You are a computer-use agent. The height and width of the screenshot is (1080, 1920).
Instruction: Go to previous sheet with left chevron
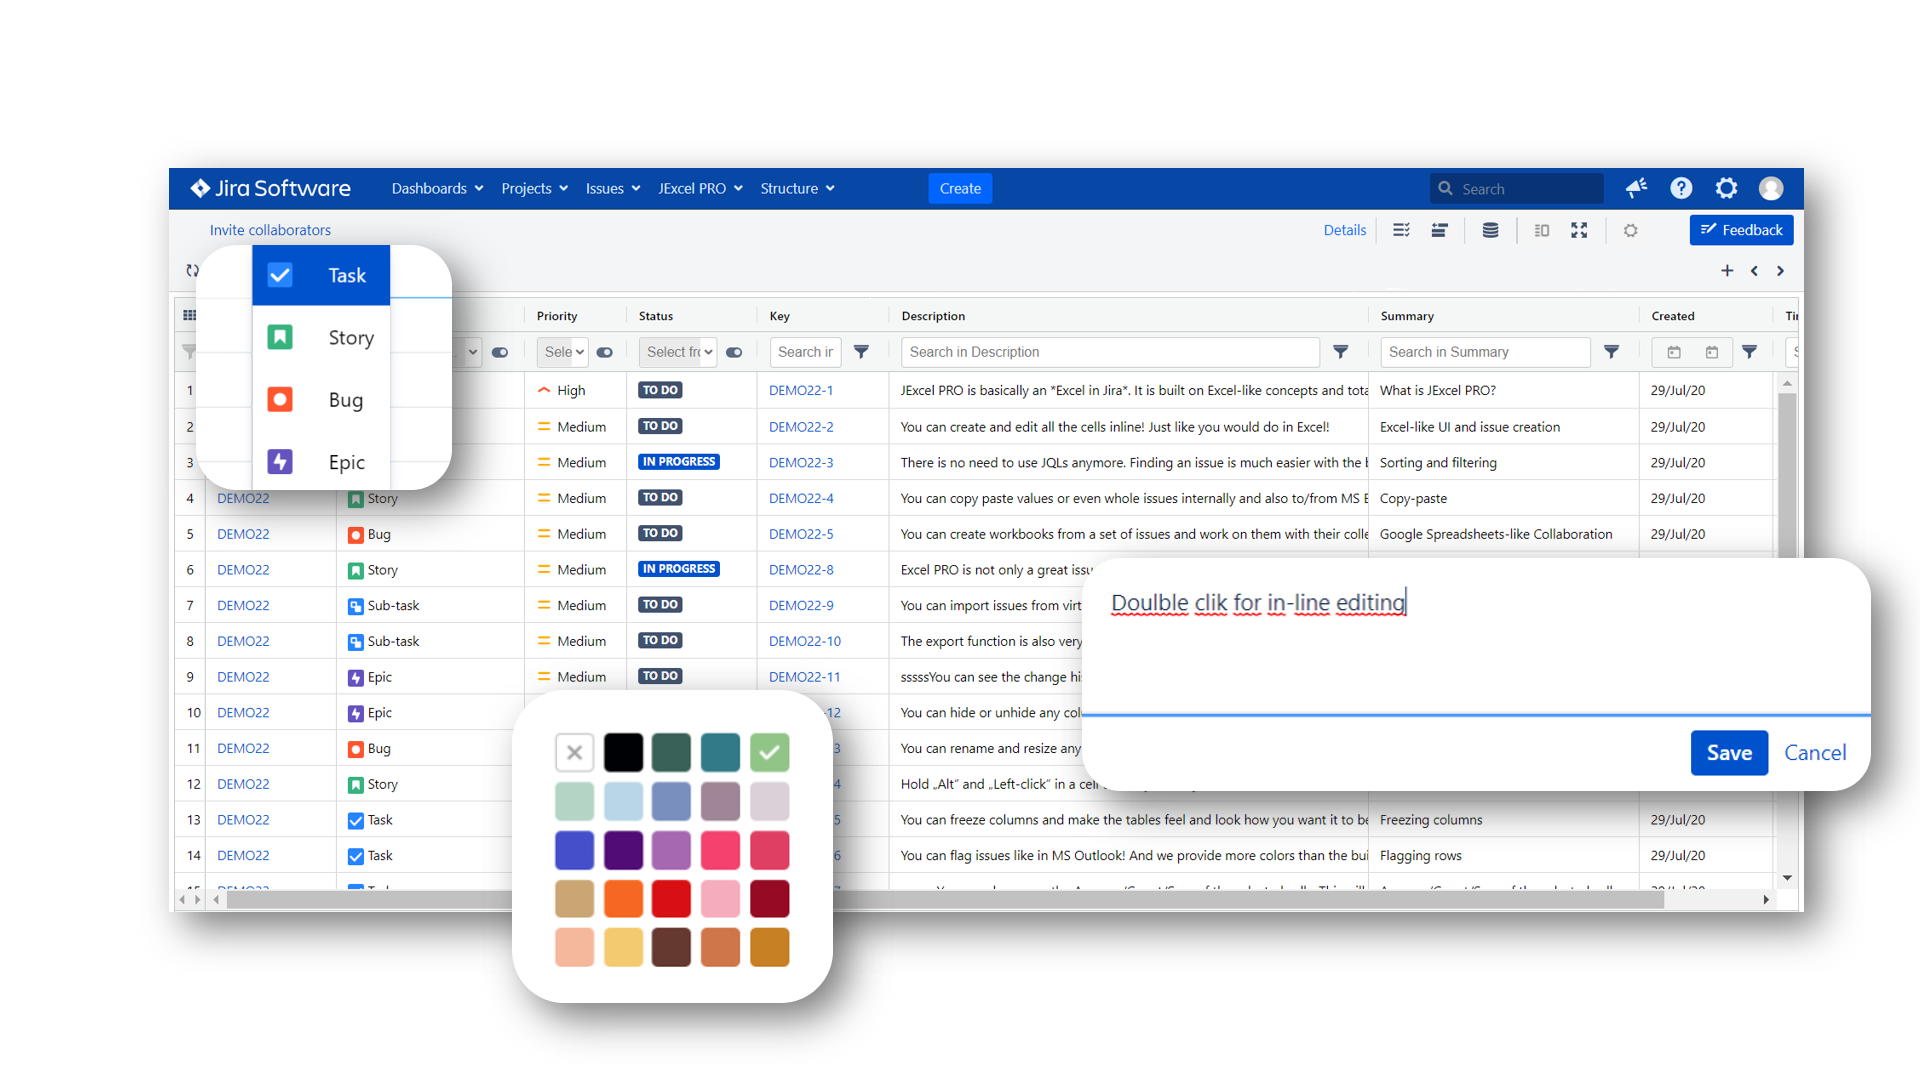click(1754, 270)
